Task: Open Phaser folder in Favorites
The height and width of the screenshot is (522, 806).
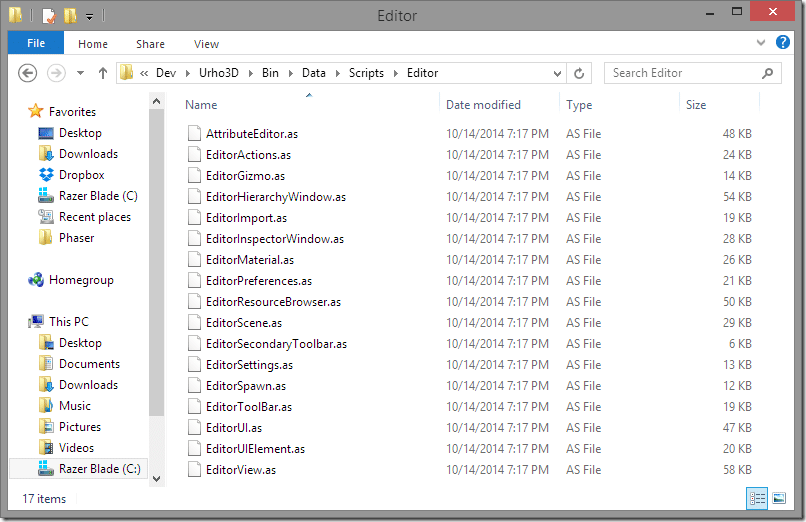Action: click(76, 238)
